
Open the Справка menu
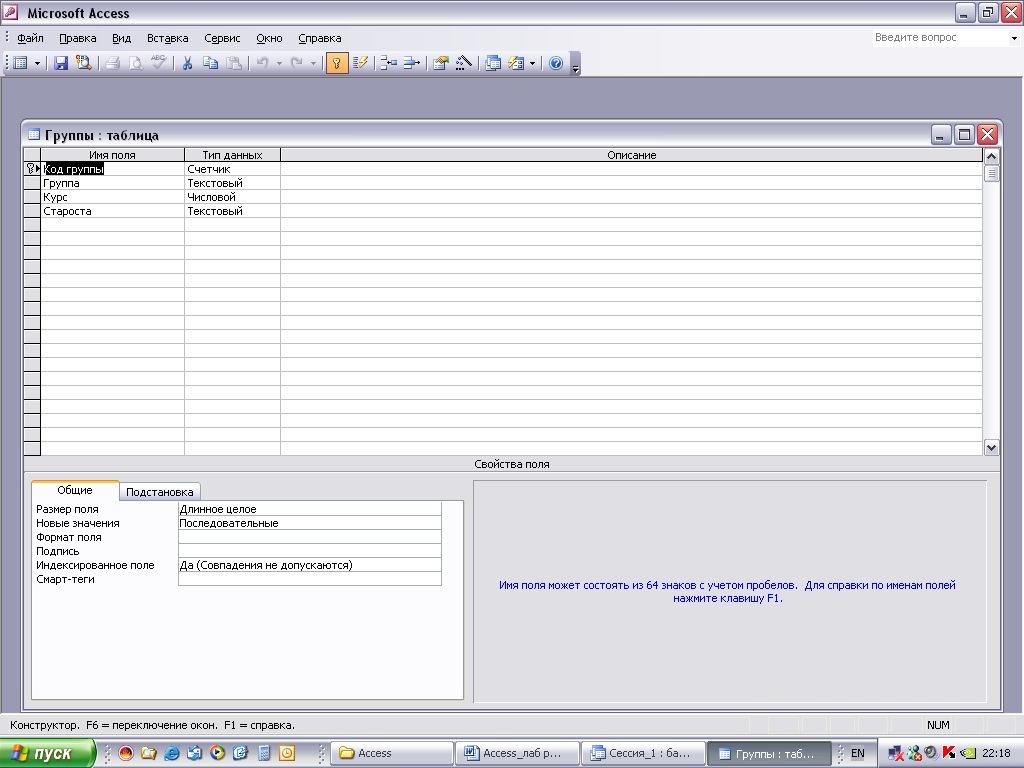tap(319, 38)
